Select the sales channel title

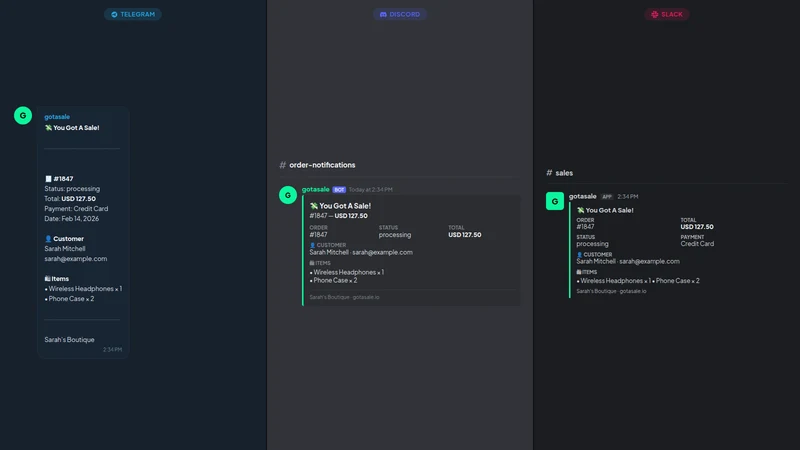(x=564, y=173)
